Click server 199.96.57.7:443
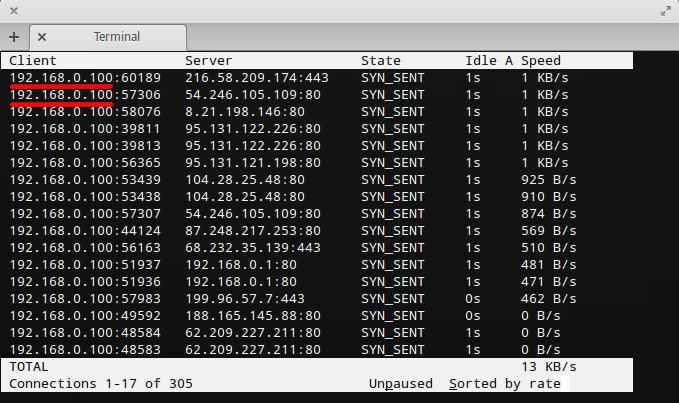This screenshot has width=679, height=403. point(245,299)
